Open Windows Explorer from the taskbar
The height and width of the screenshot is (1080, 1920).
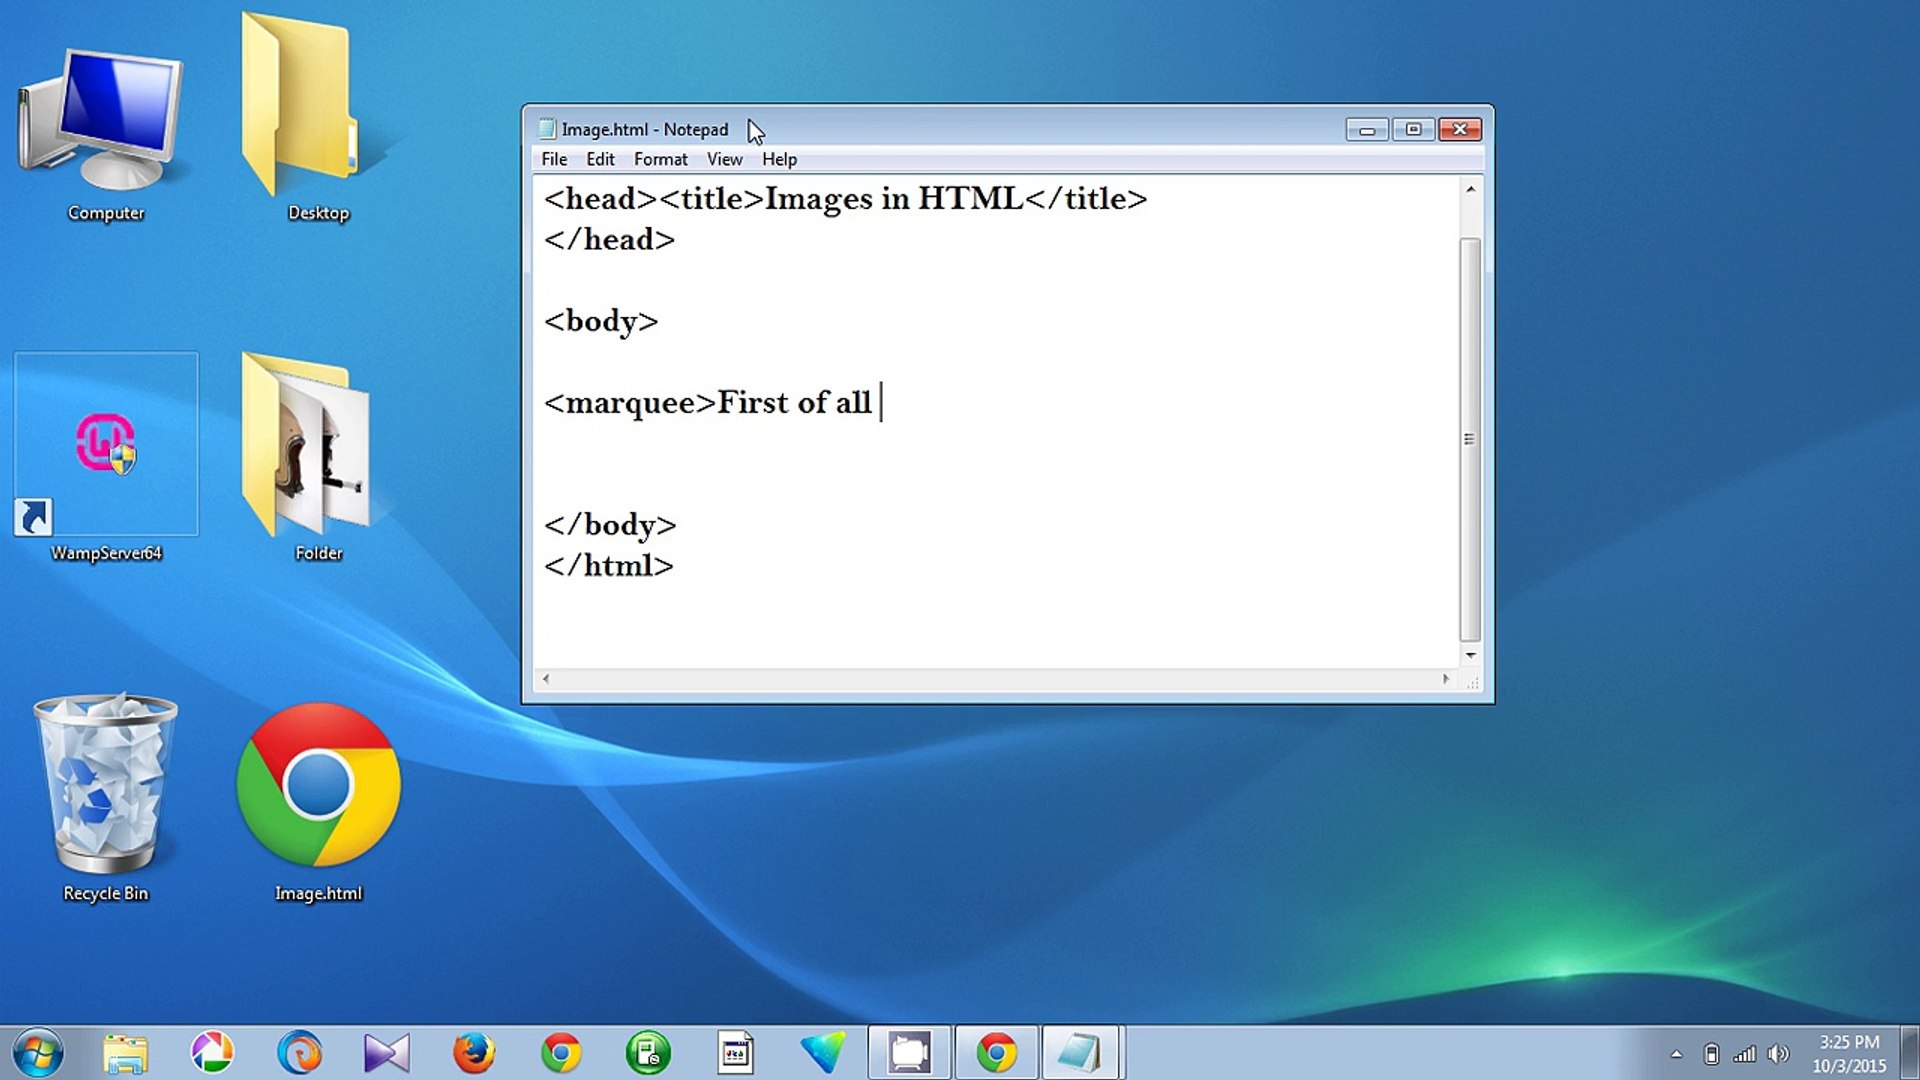point(126,1053)
